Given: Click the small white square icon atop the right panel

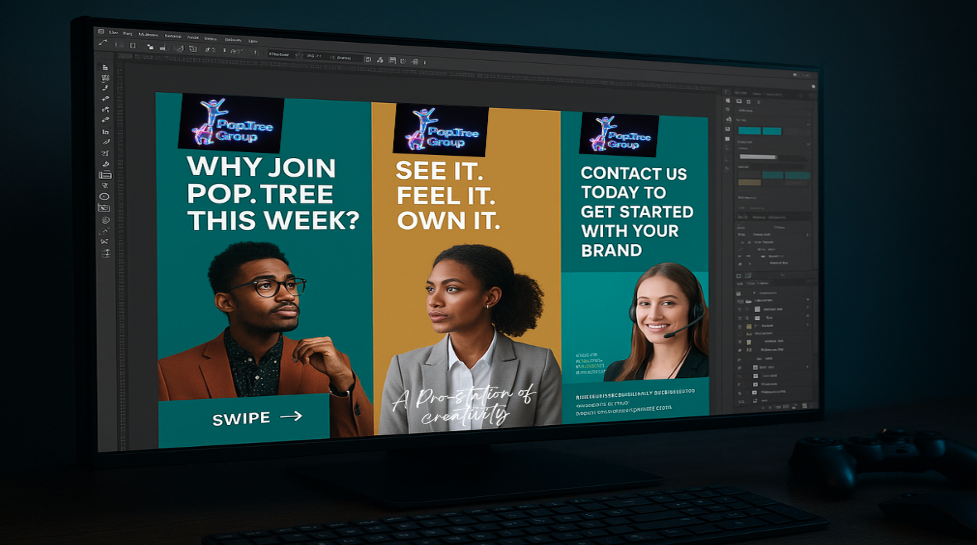Looking at the screenshot, I should [x=813, y=86].
